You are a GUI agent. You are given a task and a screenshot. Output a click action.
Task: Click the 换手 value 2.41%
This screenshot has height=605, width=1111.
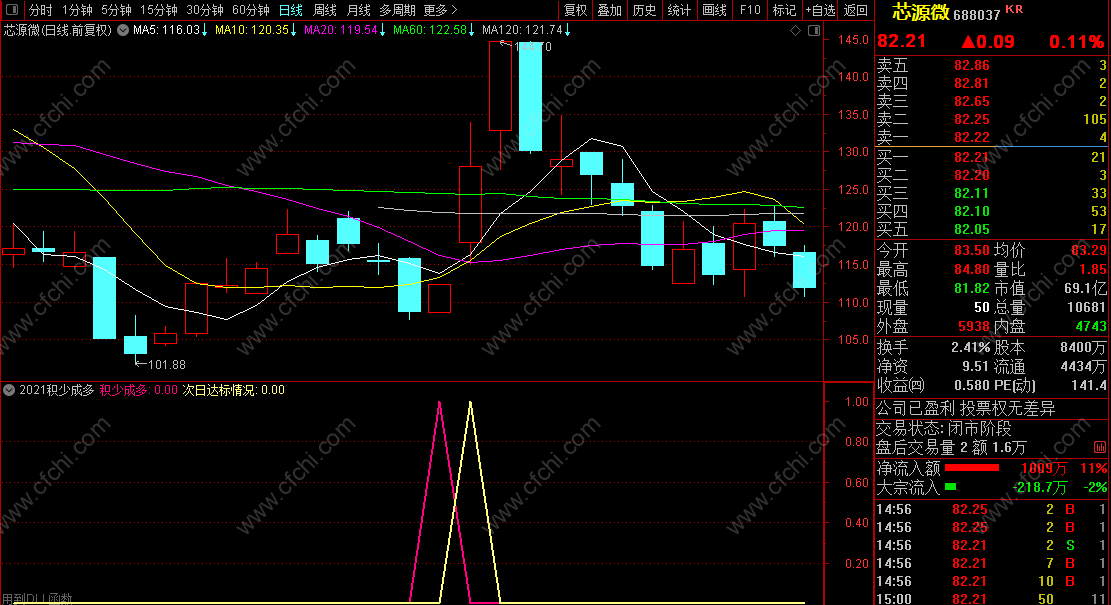pos(970,348)
